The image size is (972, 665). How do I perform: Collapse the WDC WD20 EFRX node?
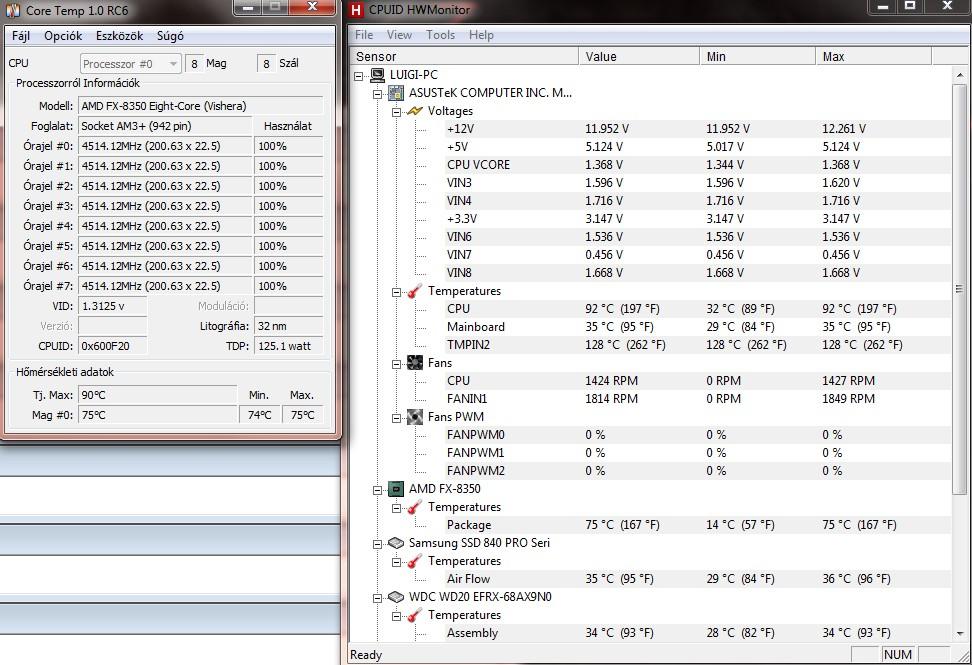(378, 598)
